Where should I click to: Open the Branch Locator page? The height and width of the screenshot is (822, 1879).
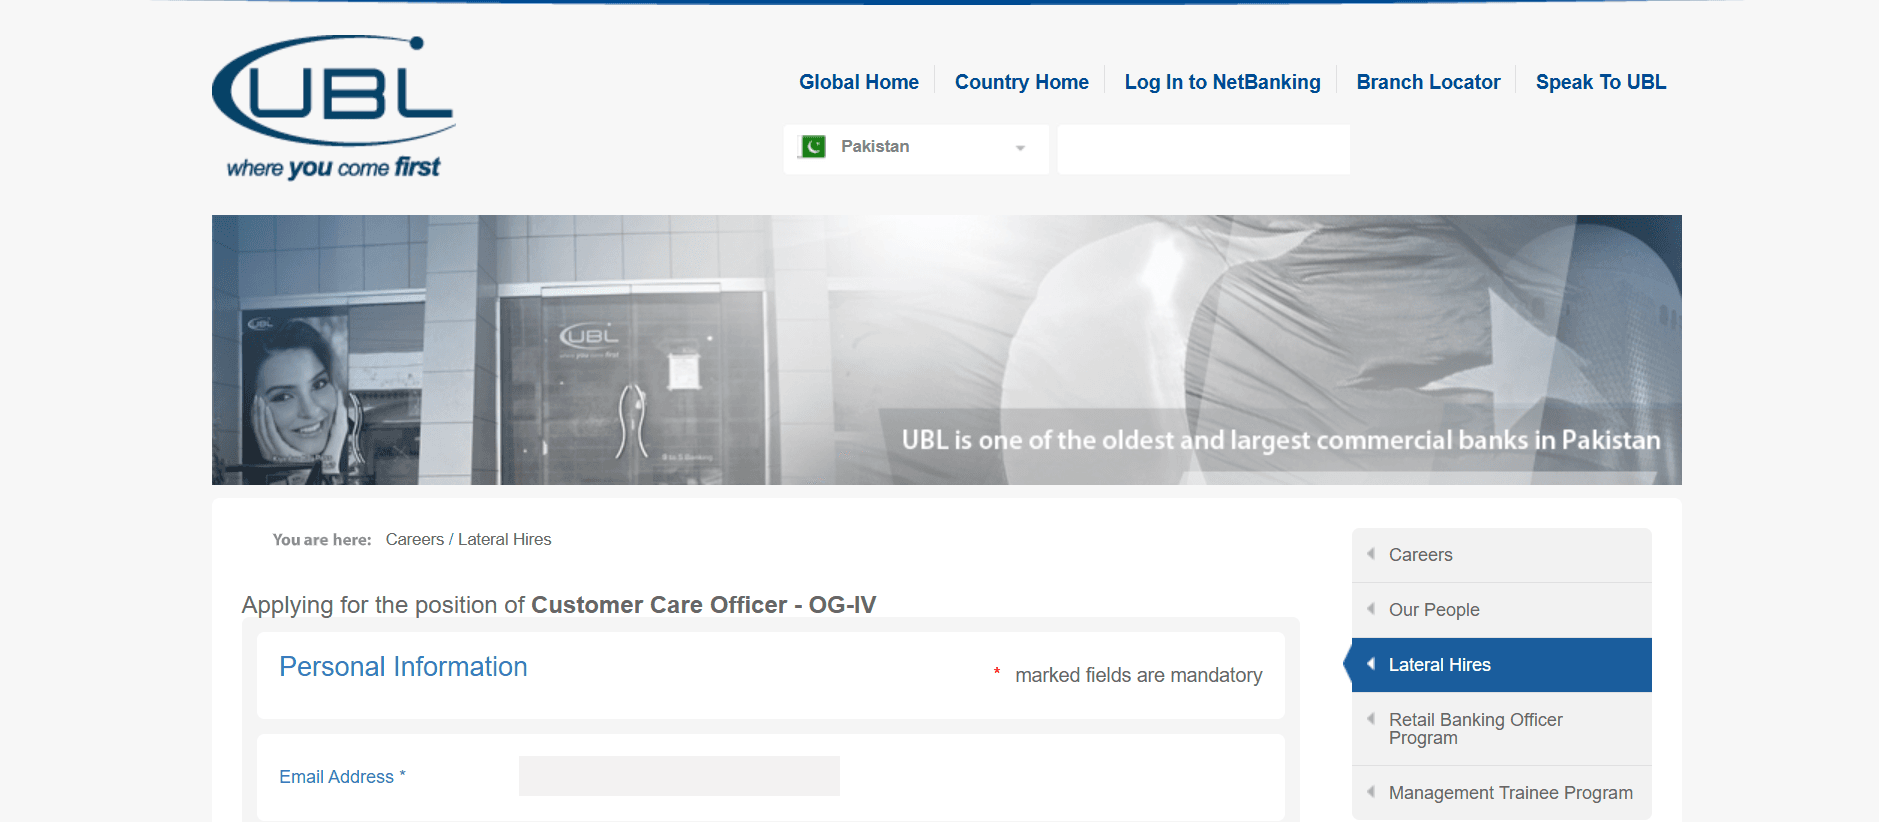pyautogui.click(x=1428, y=82)
